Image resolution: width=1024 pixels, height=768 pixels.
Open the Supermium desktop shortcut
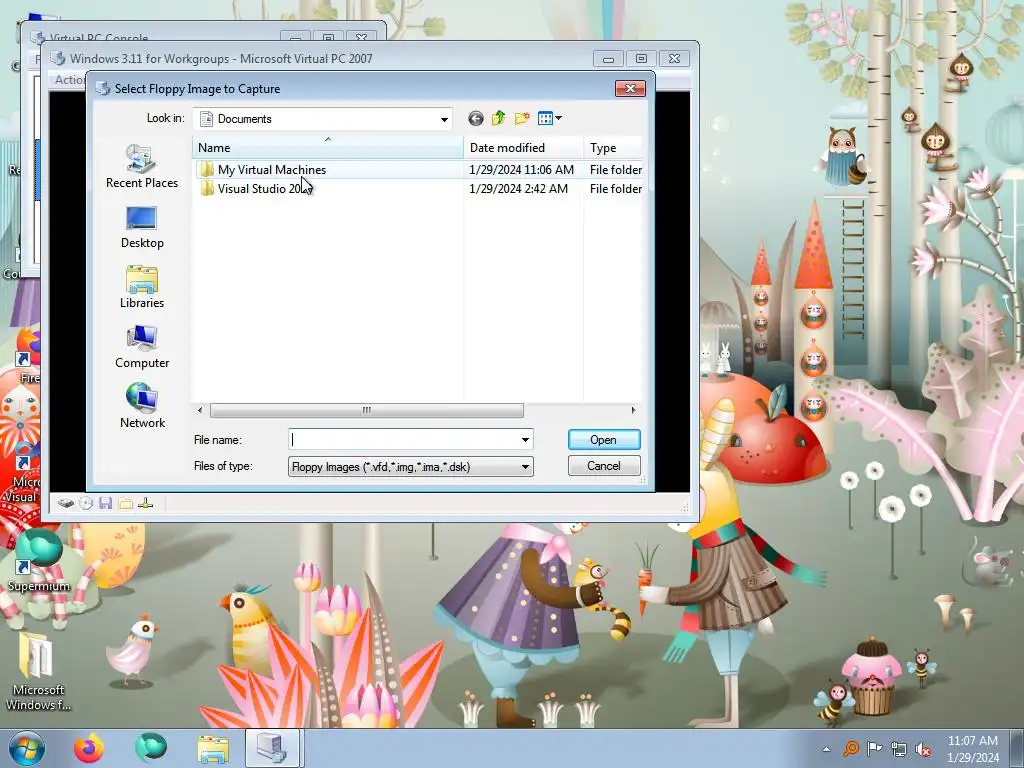(x=39, y=562)
